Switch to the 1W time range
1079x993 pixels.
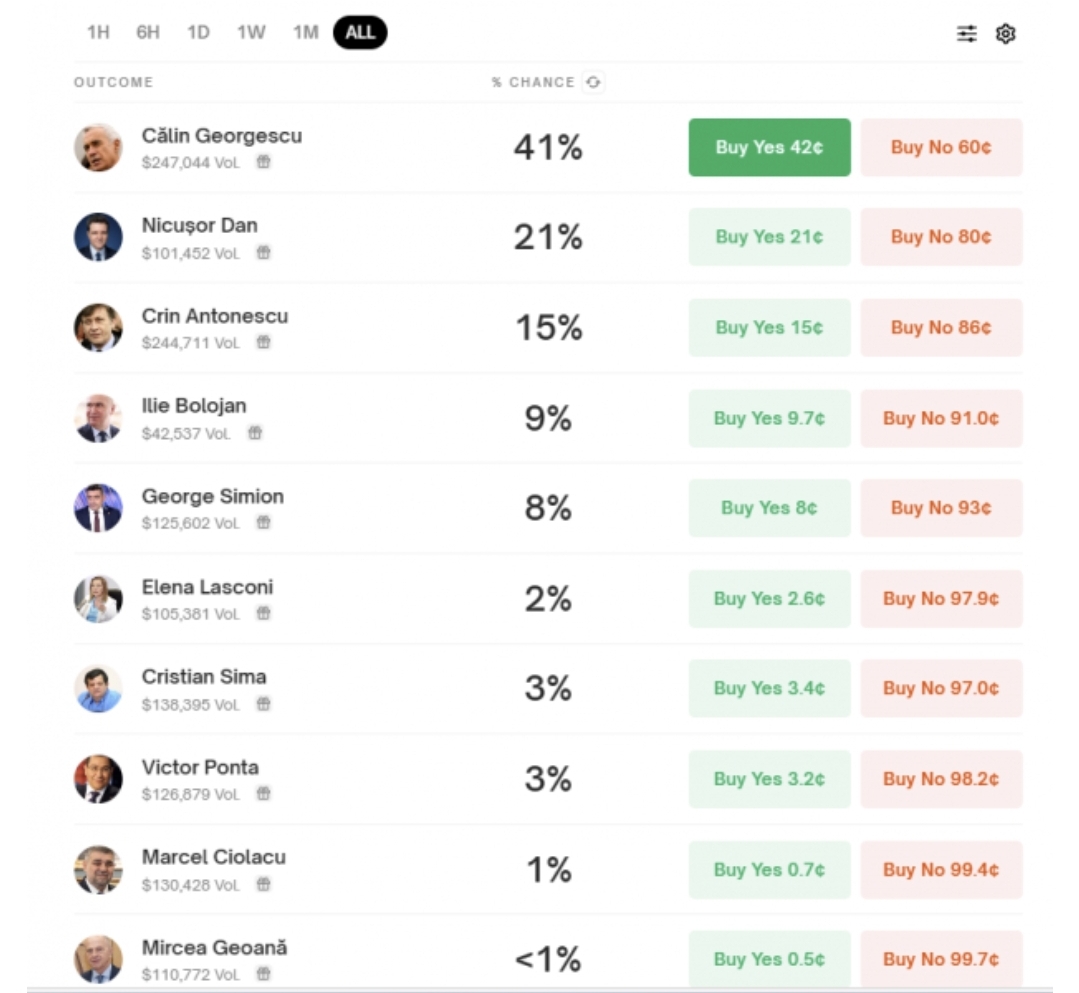tap(251, 33)
